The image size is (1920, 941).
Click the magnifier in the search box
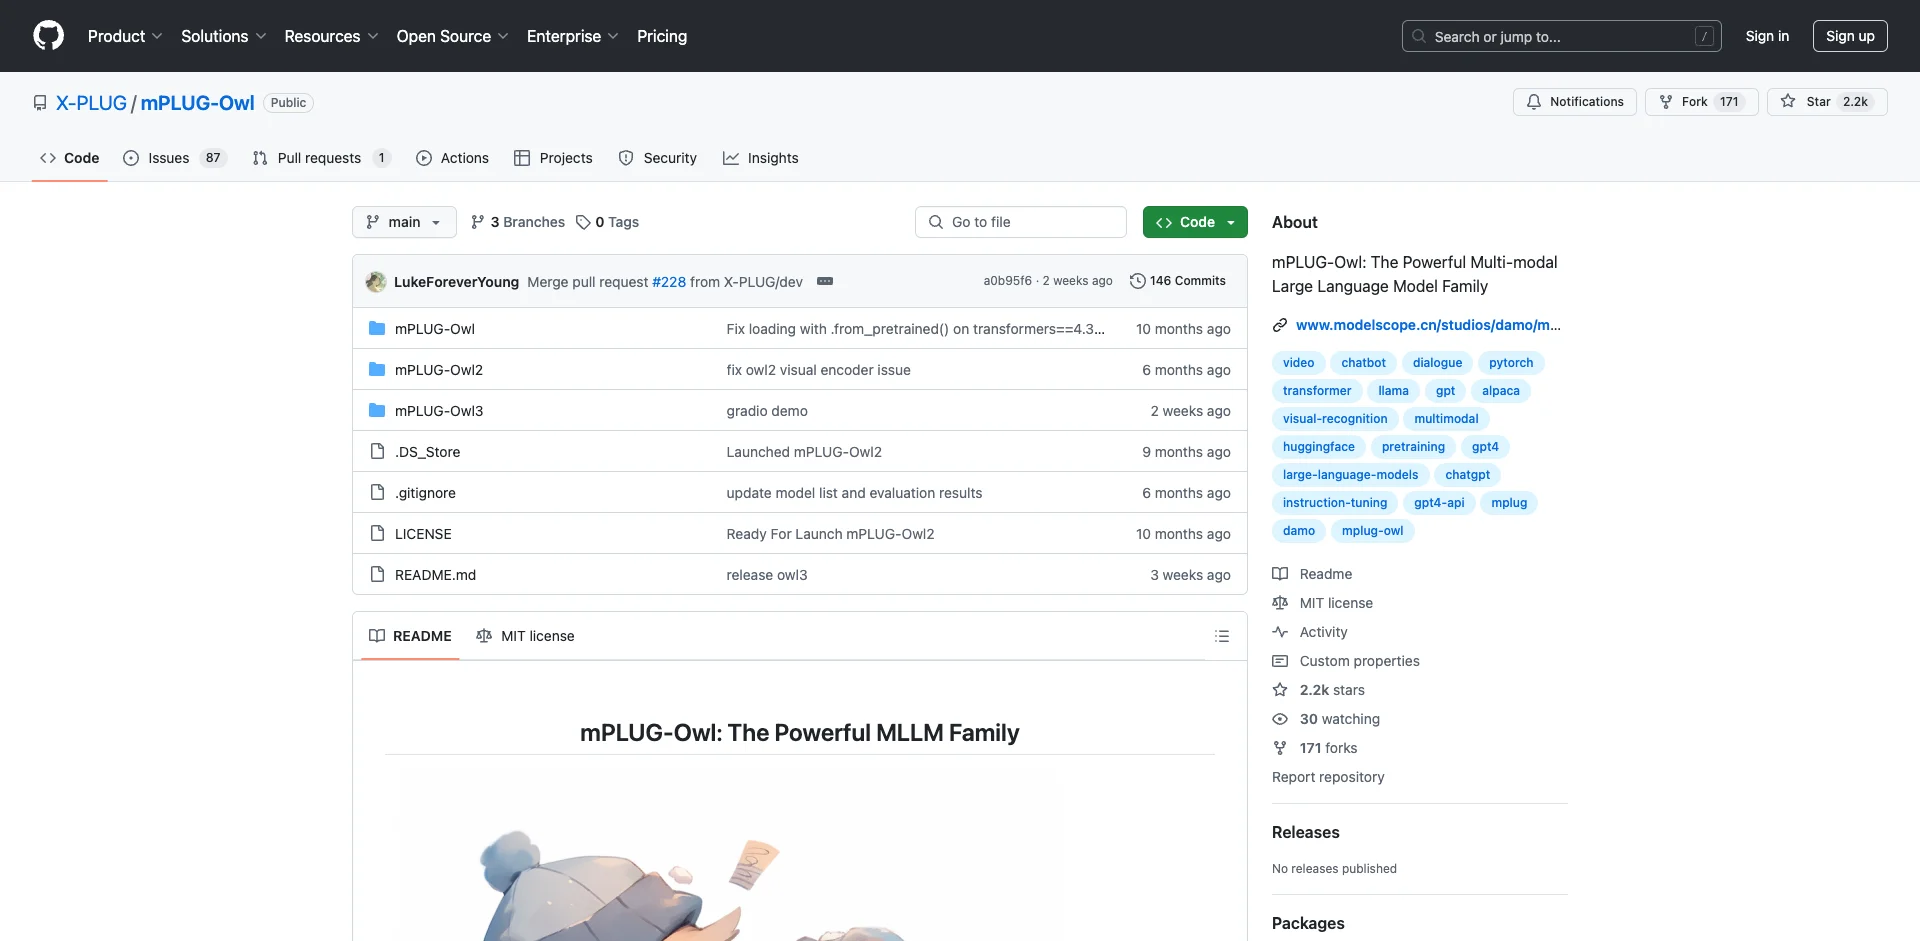coord(1418,36)
